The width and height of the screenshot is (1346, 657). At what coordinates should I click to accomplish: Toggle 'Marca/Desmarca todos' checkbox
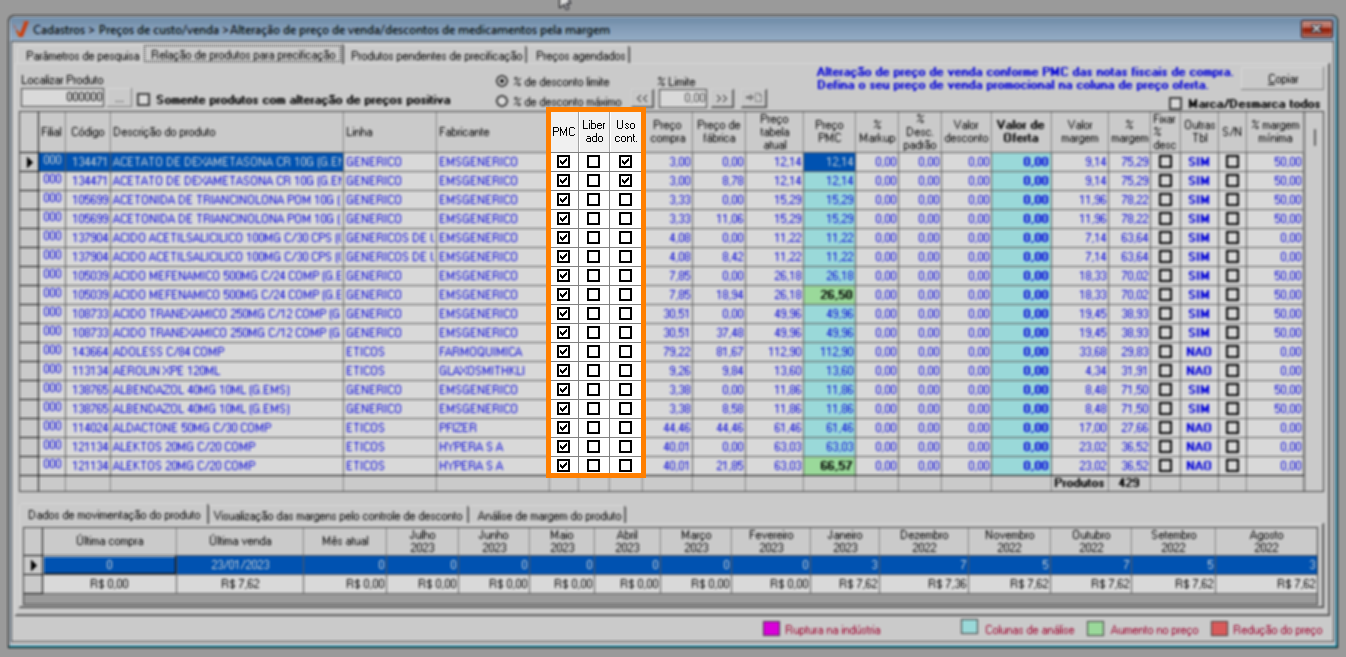(1173, 103)
